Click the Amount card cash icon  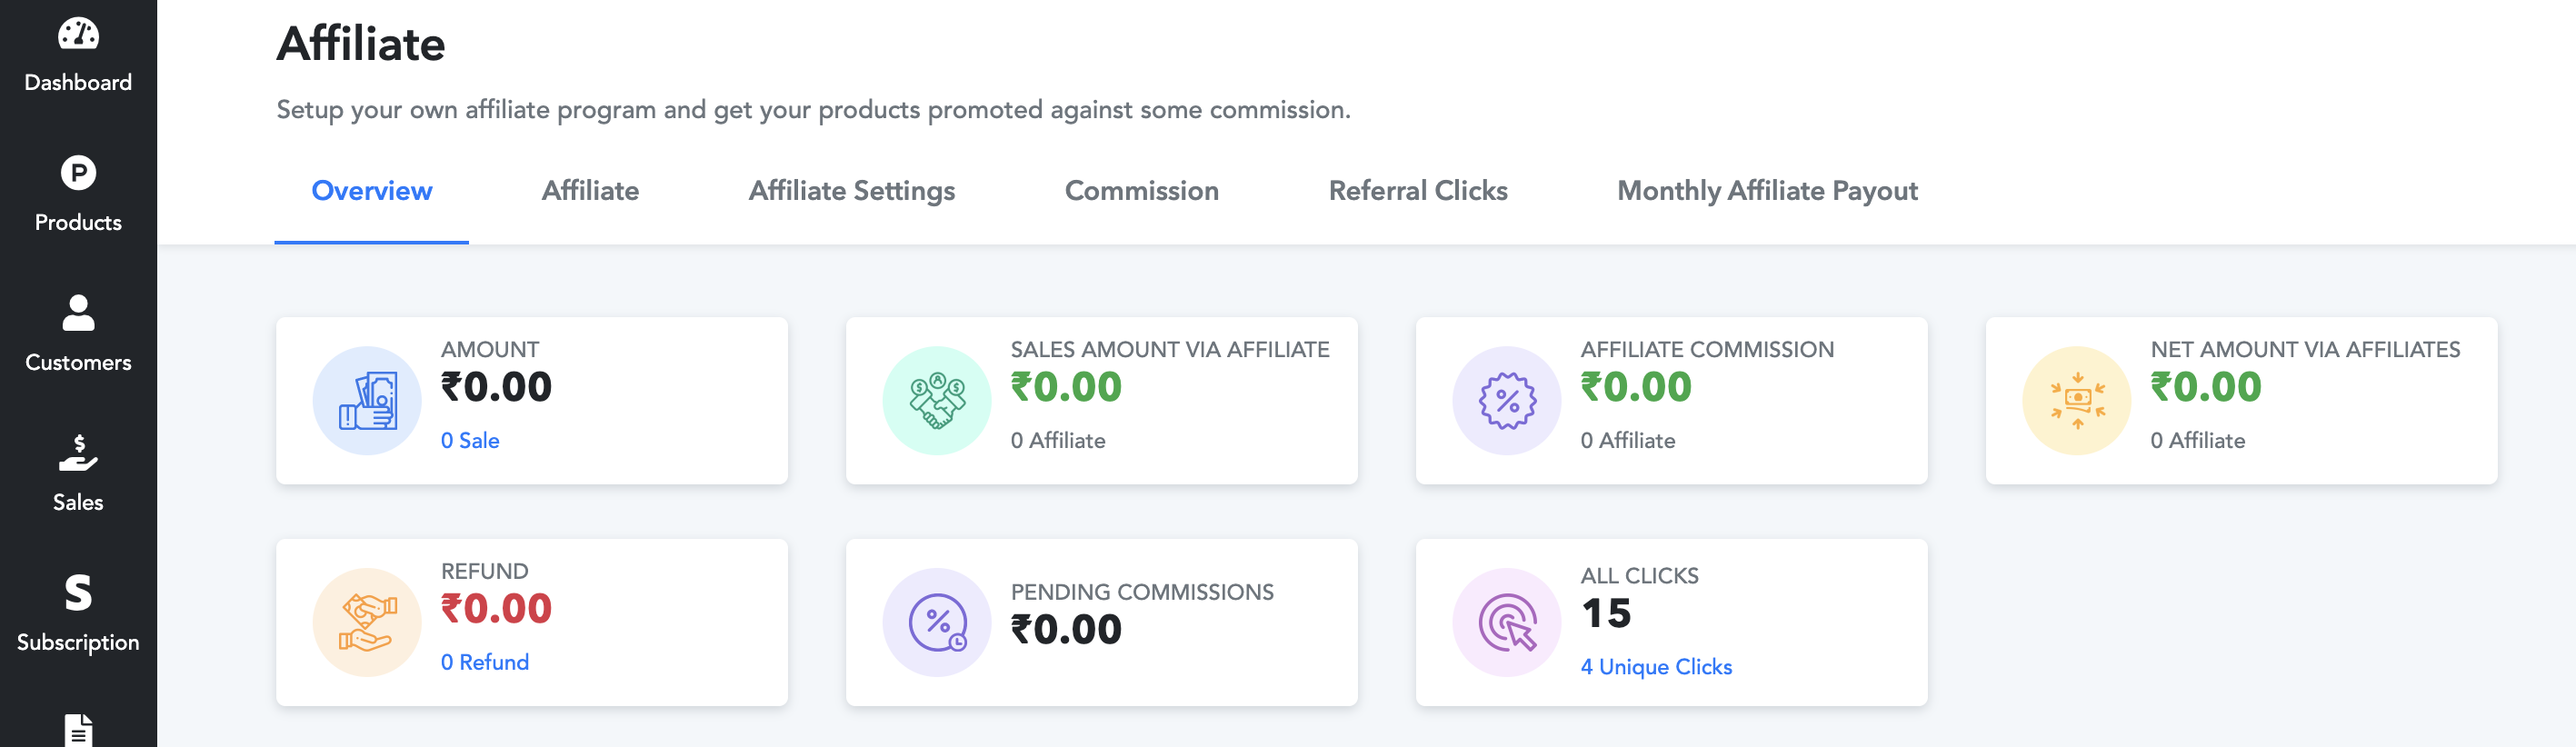(367, 401)
